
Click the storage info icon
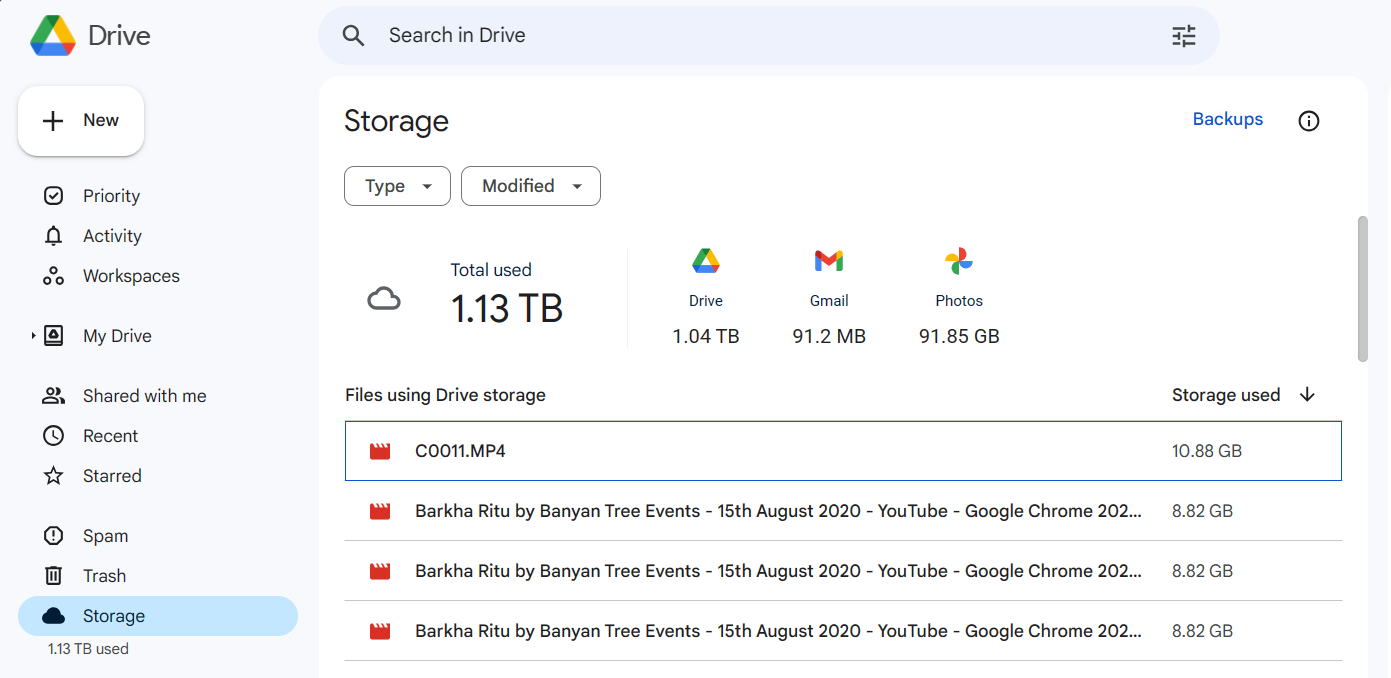(x=1308, y=121)
